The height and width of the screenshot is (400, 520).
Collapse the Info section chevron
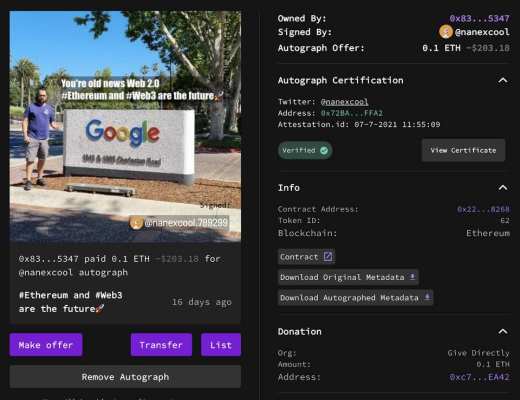[x=503, y=188]
